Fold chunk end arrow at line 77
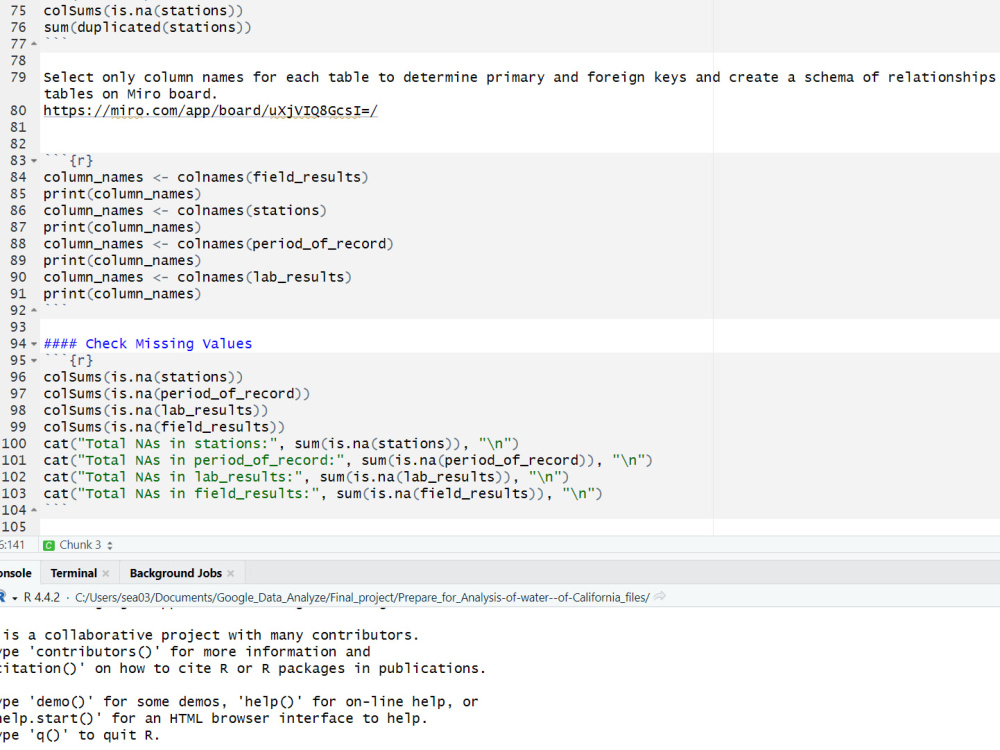Viewport: 1000px width, 750px height. click(34, 44)
